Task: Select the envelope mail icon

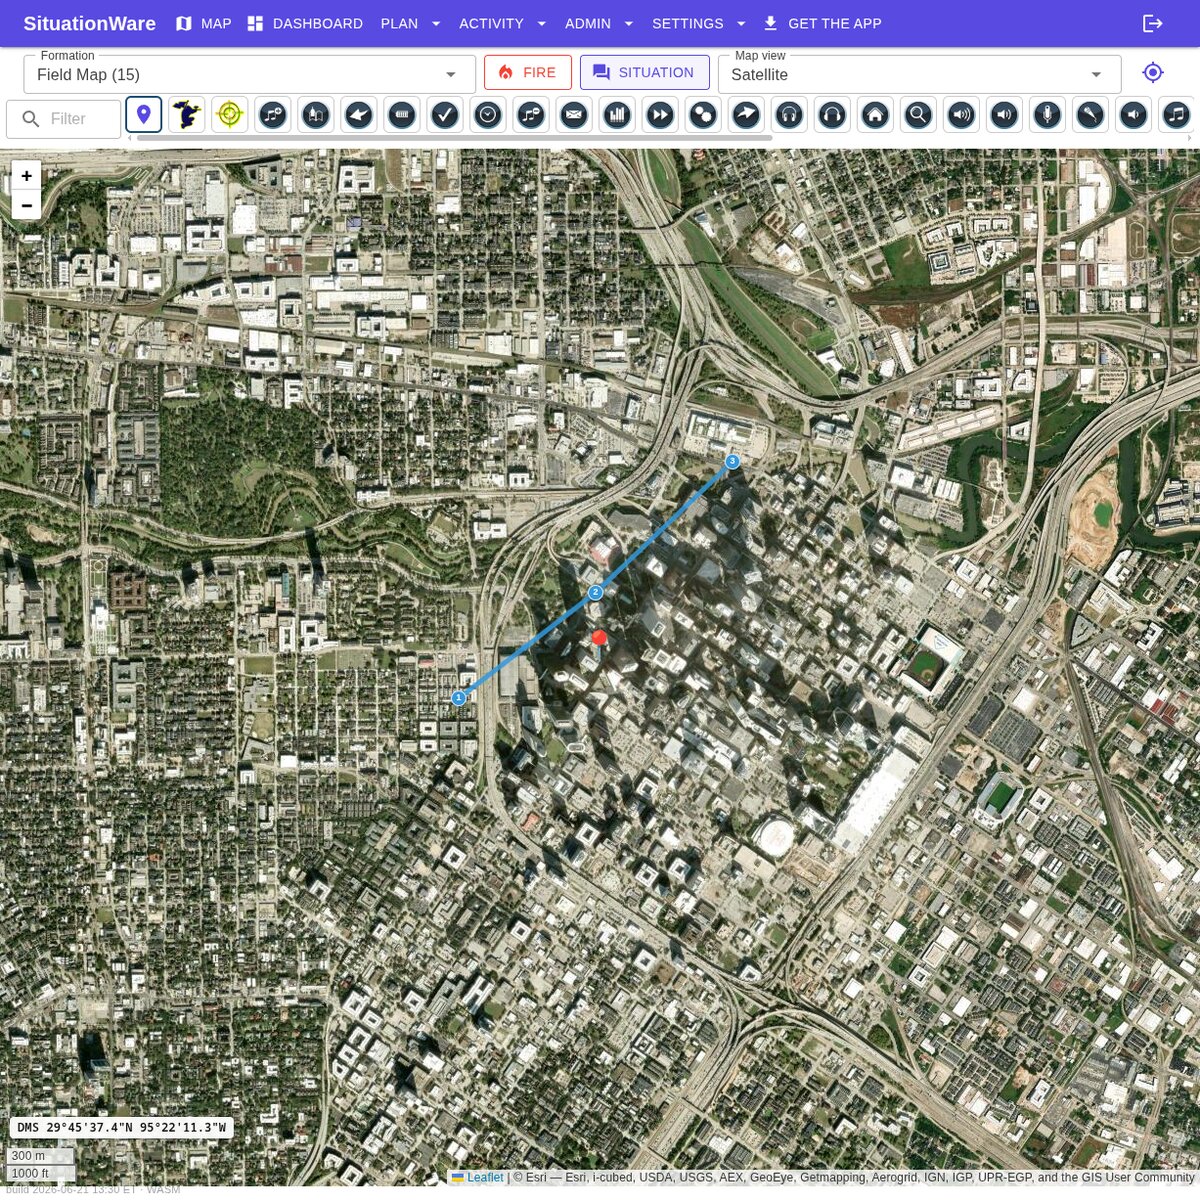Action: [574, 115]
